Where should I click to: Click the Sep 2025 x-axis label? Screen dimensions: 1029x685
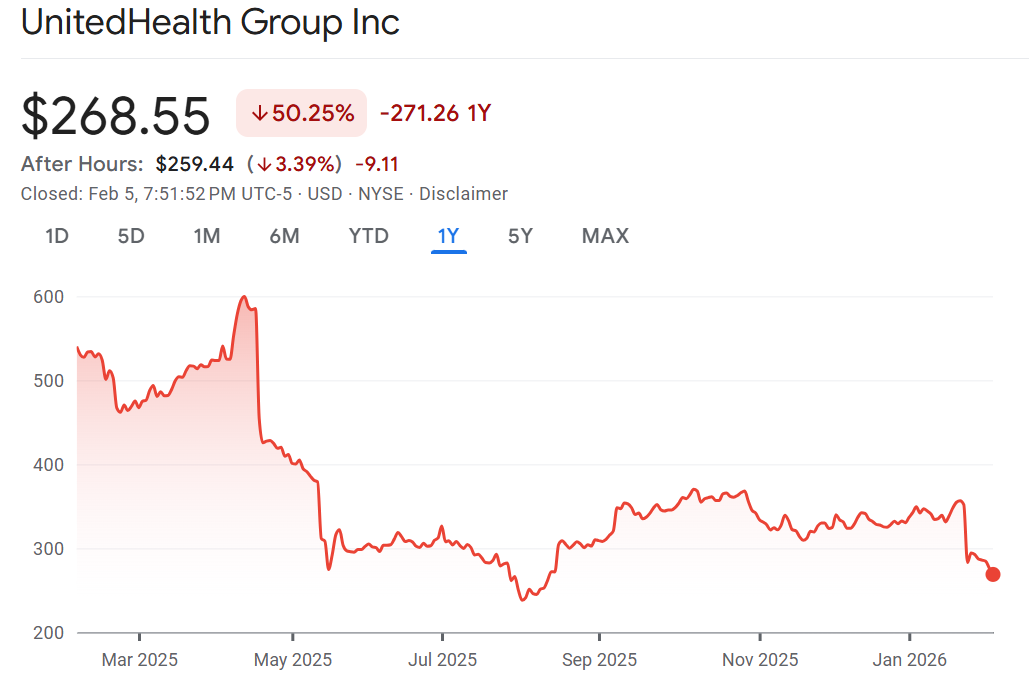click(x=599, y=660)
